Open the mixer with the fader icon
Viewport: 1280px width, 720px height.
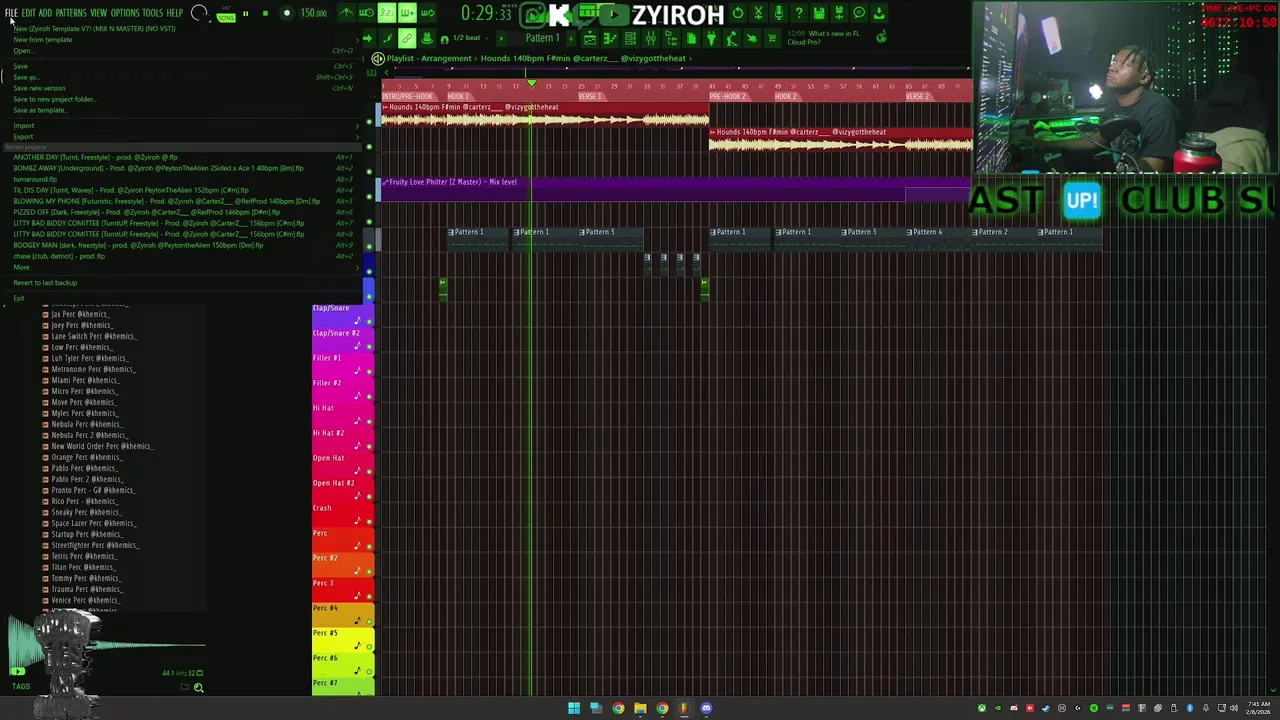[x=651, y=38]
